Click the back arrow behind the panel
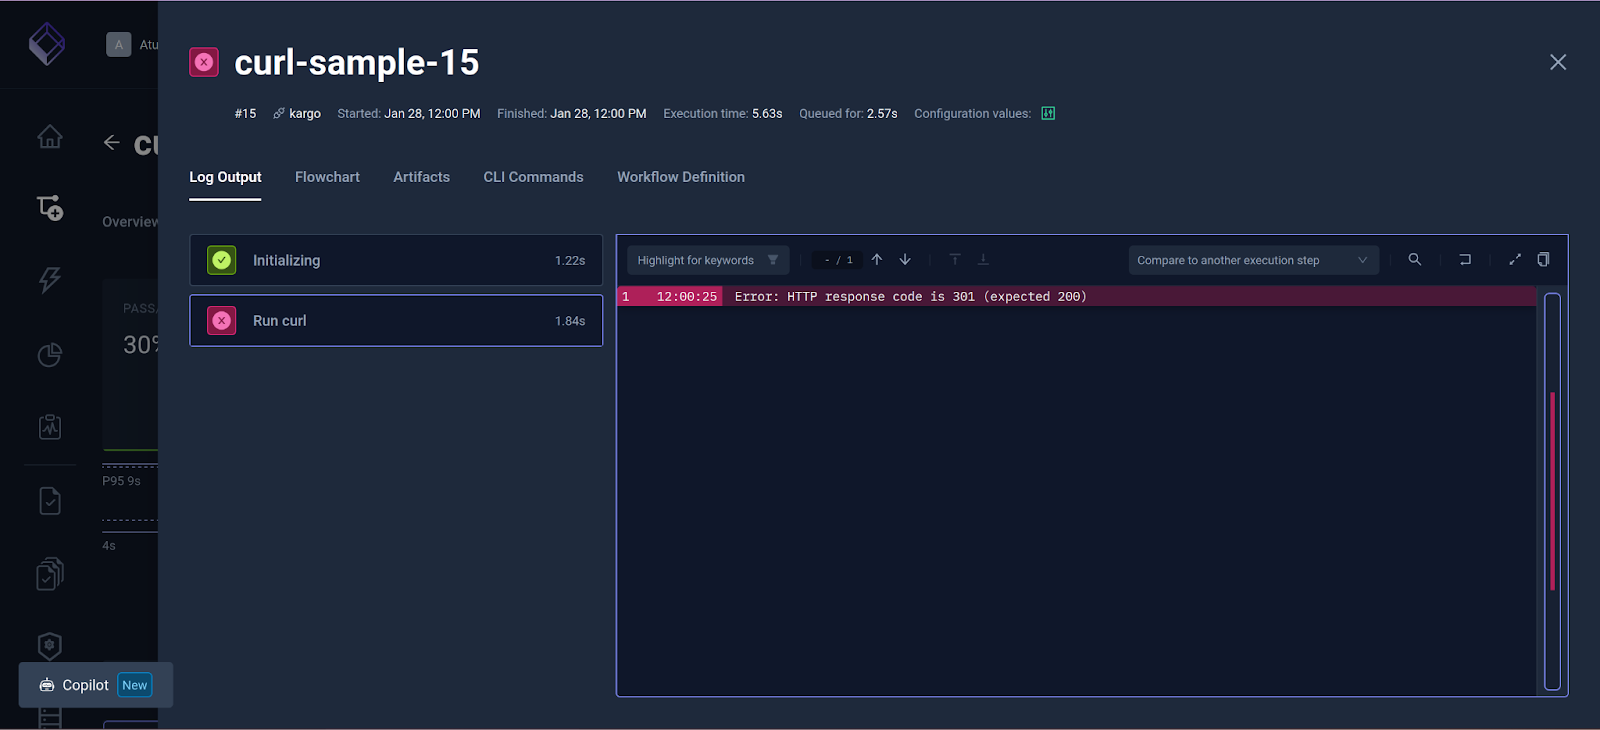 [x=111, y=143]
